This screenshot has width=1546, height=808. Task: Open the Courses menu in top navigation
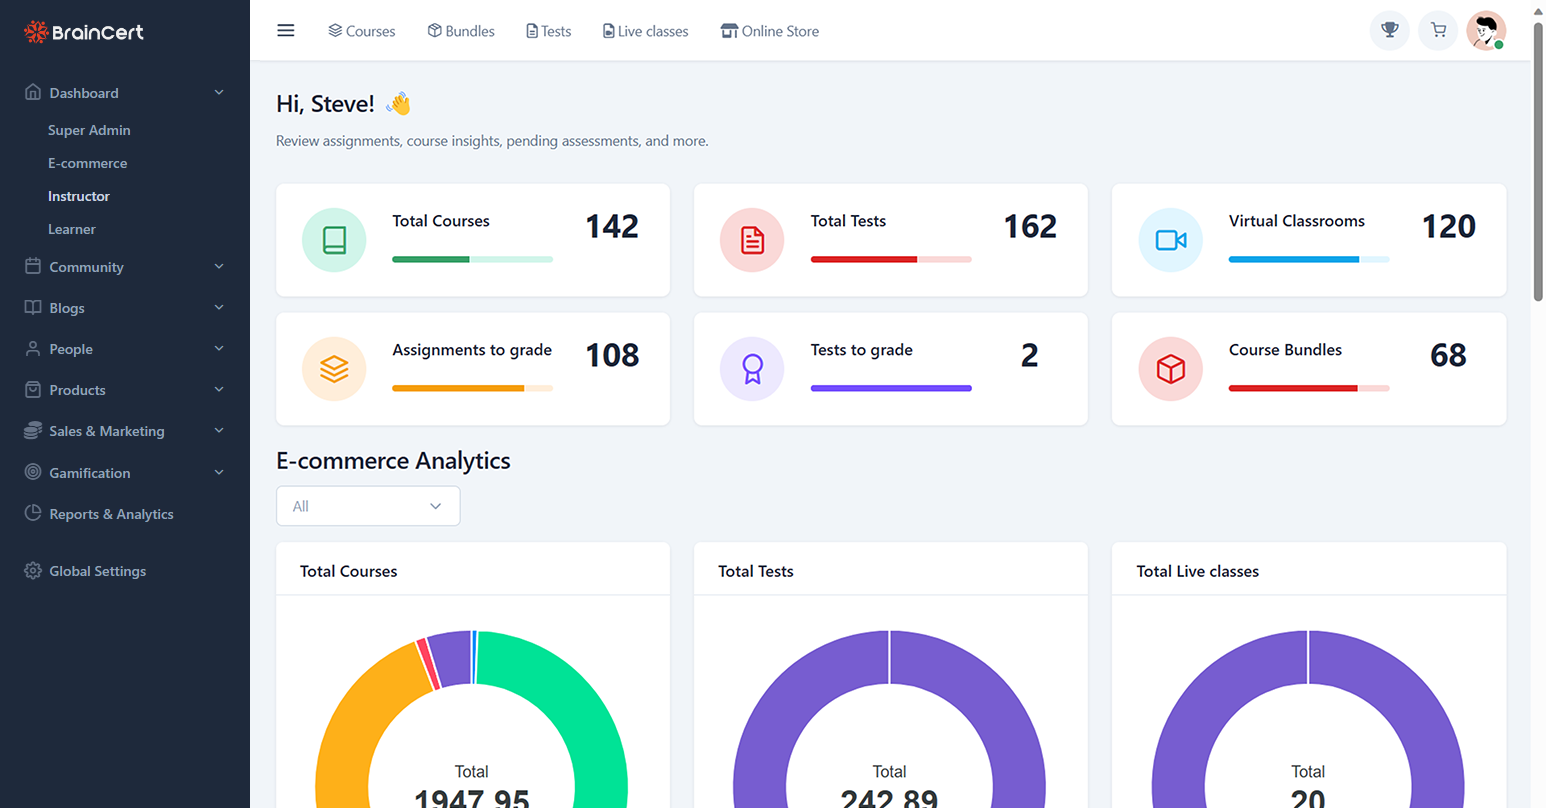(x=361, y=30)
